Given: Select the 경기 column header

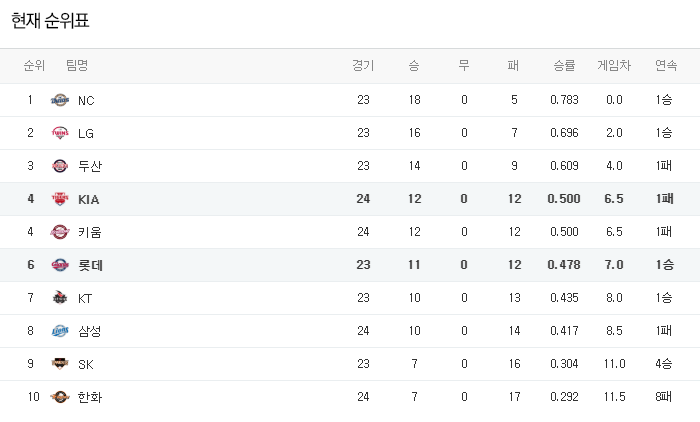Looking at the screenshot, I should pos(363,66).
